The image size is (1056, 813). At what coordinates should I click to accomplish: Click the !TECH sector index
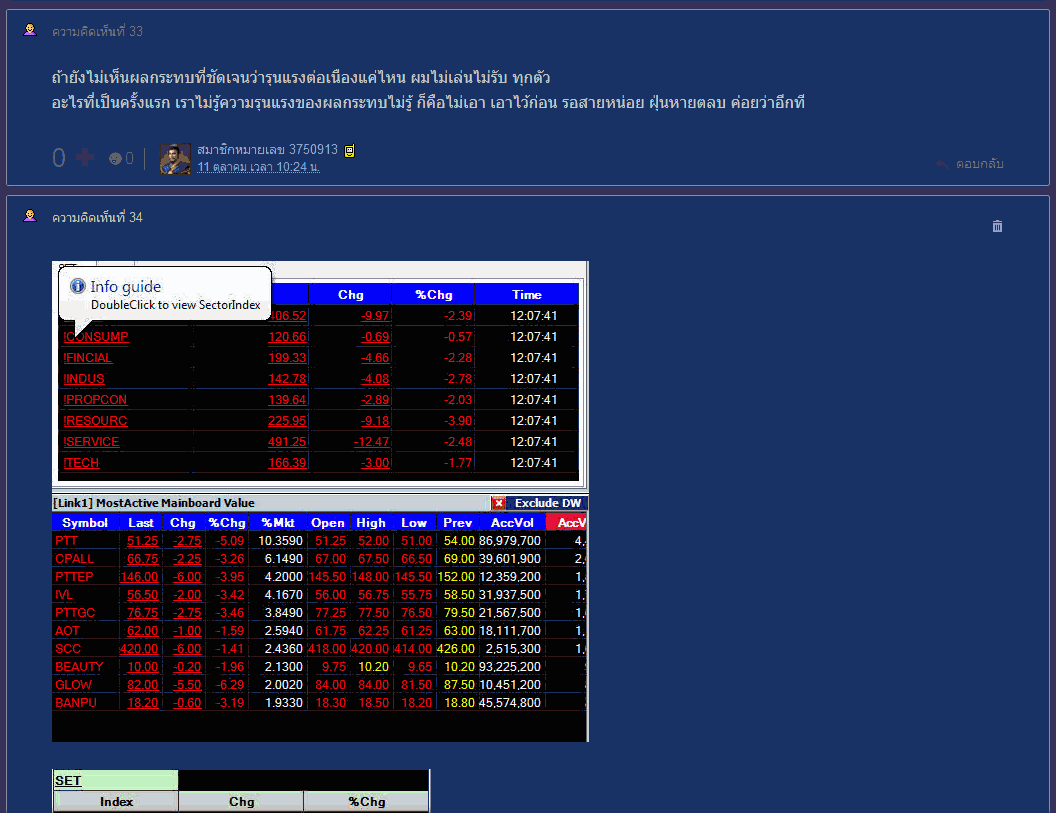(x=81, y=463)
